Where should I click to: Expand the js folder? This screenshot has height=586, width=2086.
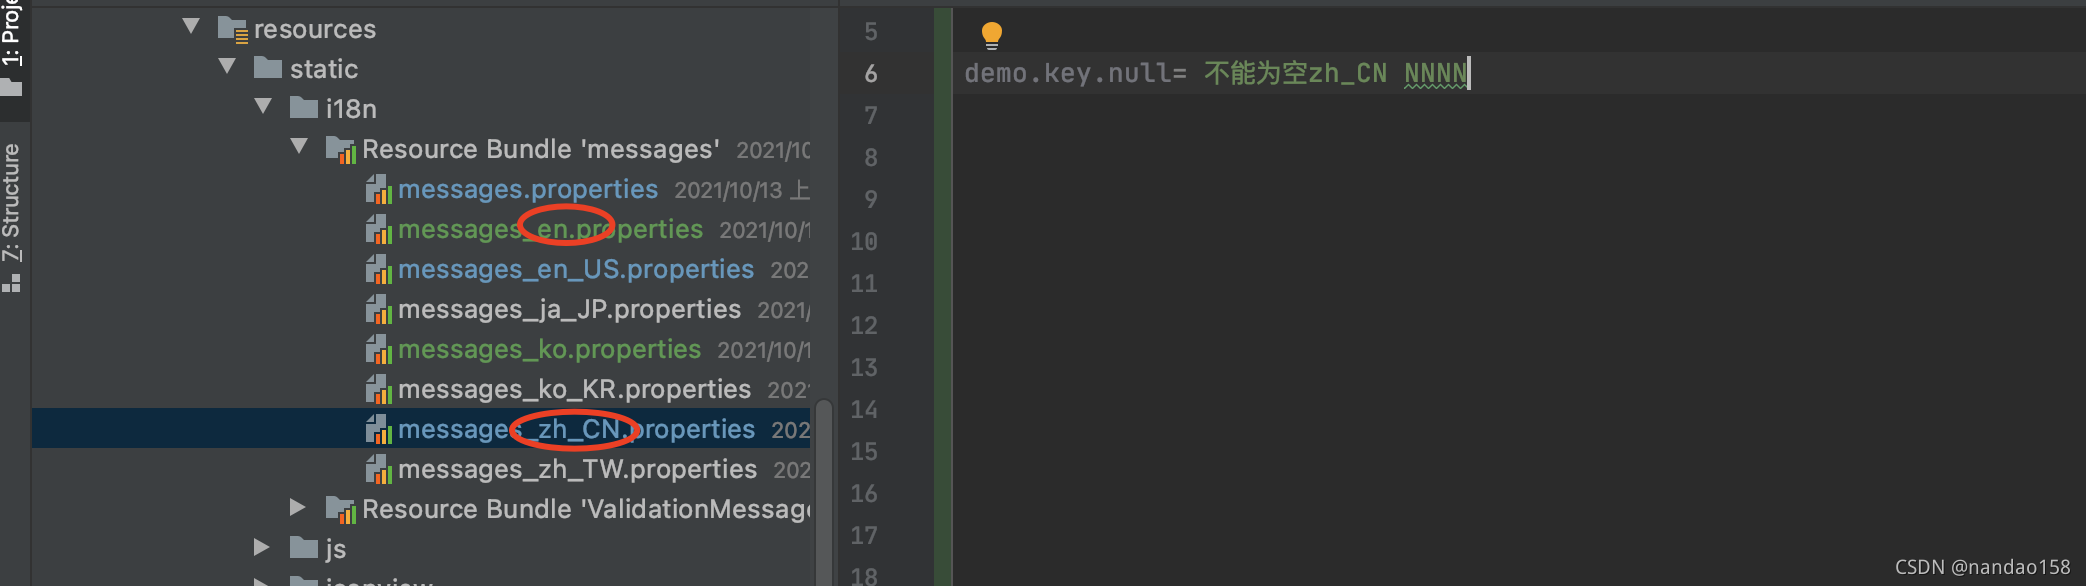pos(262,547)
